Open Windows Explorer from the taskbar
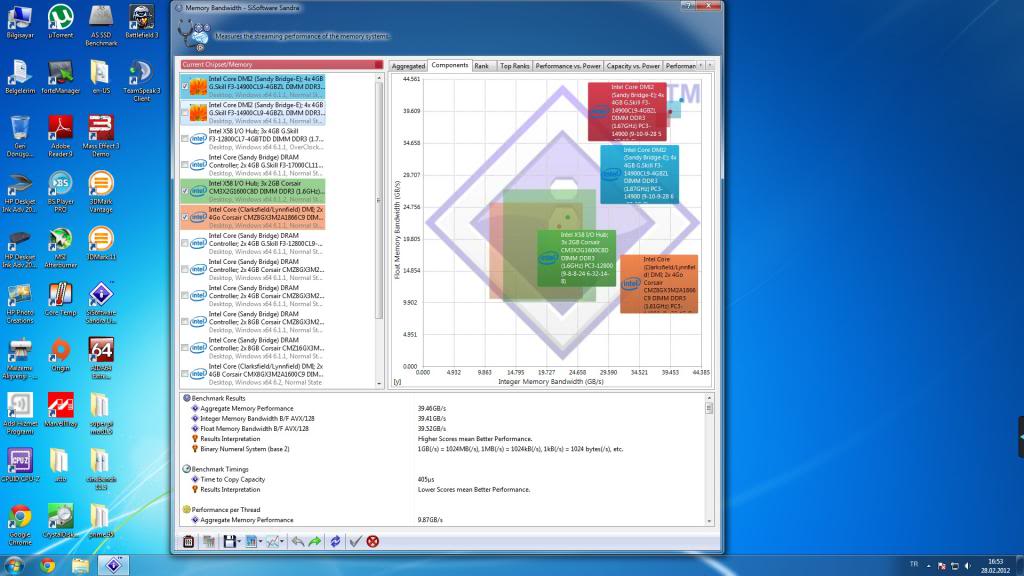1024x576 pixels. click(80, 565)
